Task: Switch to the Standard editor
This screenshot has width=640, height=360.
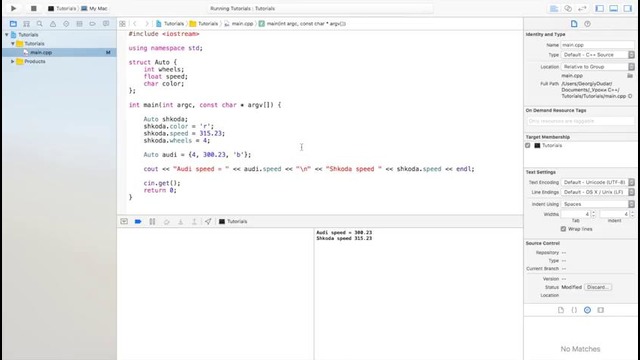Action: click(554, 8)
